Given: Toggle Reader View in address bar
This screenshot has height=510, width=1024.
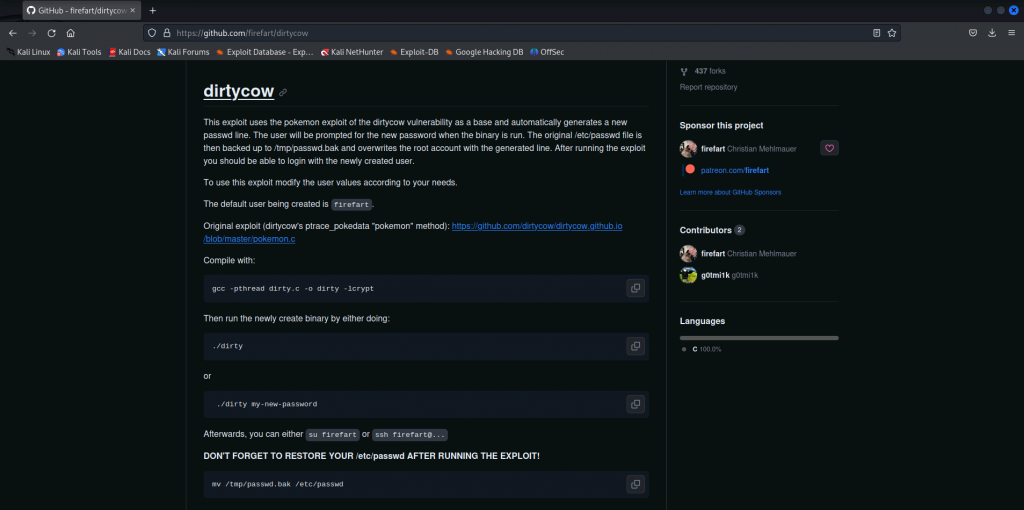Looking at the screenshot, I should pos(876,33).
